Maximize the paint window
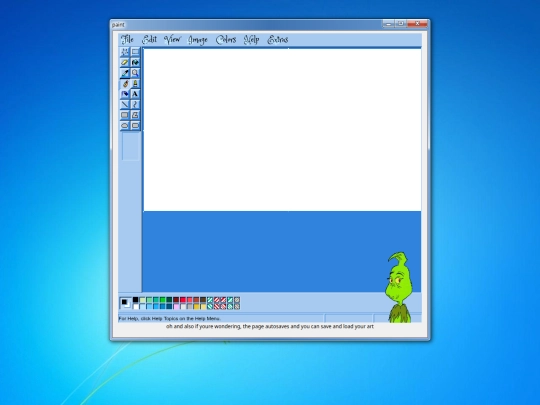 401,24
